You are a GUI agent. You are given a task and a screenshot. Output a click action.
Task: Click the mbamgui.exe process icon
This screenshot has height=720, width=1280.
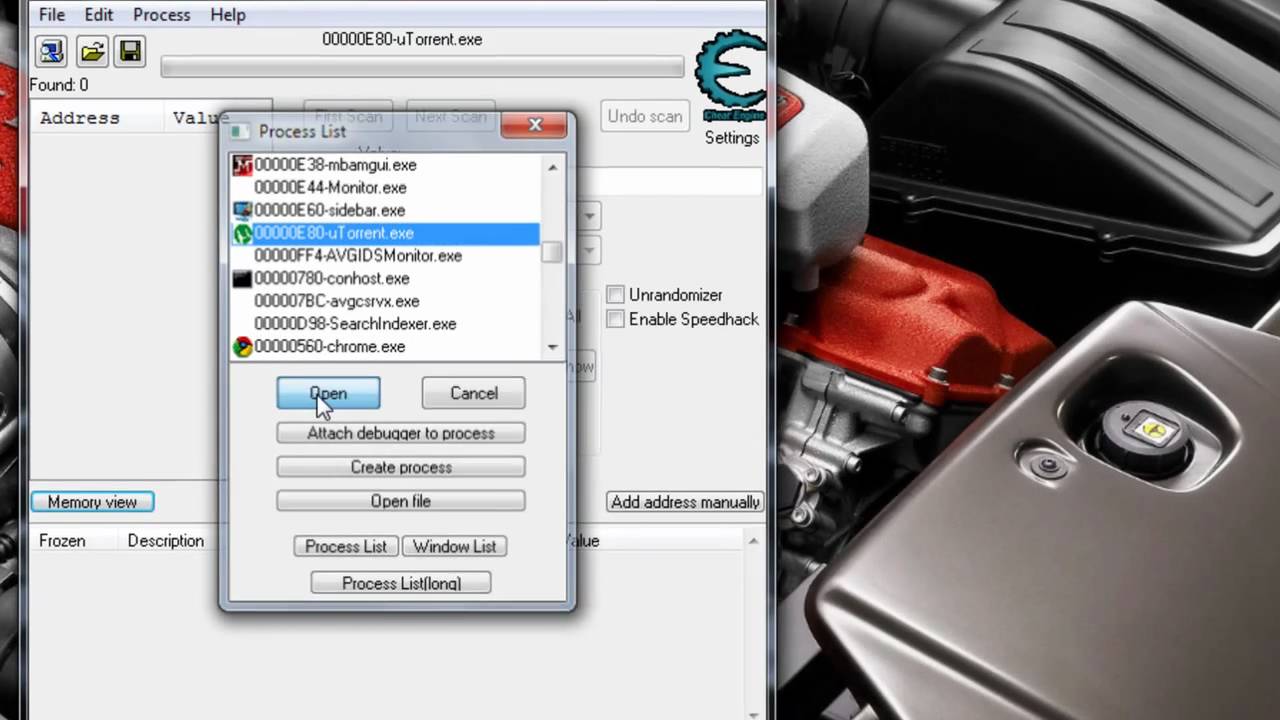tap(242, 165)
